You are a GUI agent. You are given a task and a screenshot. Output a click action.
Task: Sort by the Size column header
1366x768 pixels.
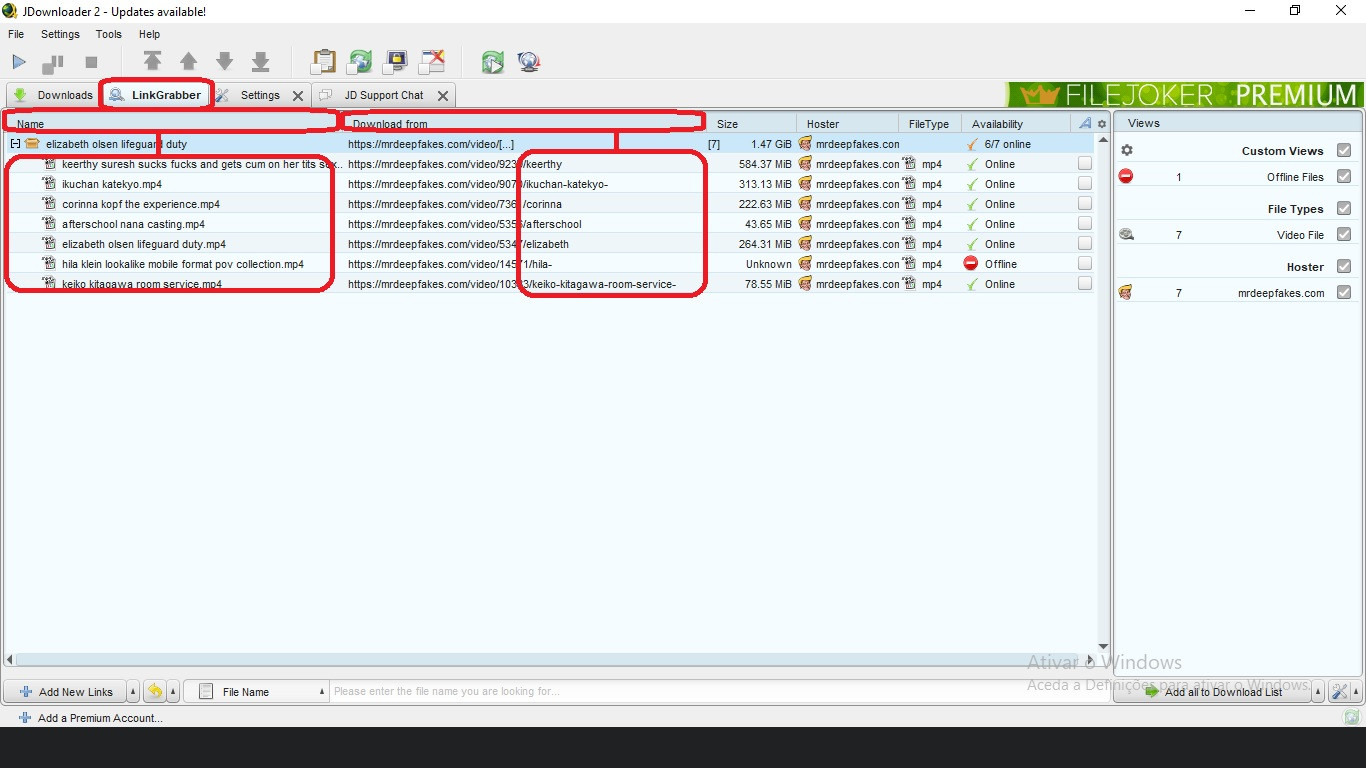[x=751, y=124]
